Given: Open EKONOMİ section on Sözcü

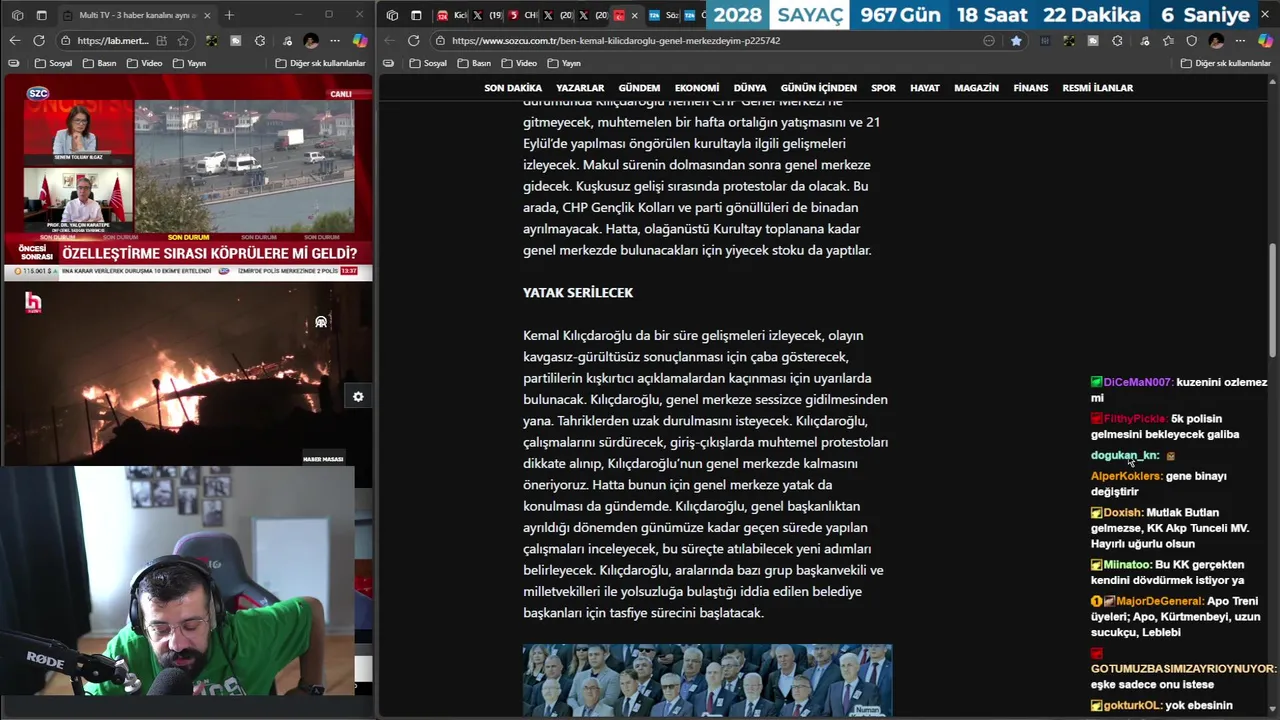Looking at the screenshot, I should [697, 88].
